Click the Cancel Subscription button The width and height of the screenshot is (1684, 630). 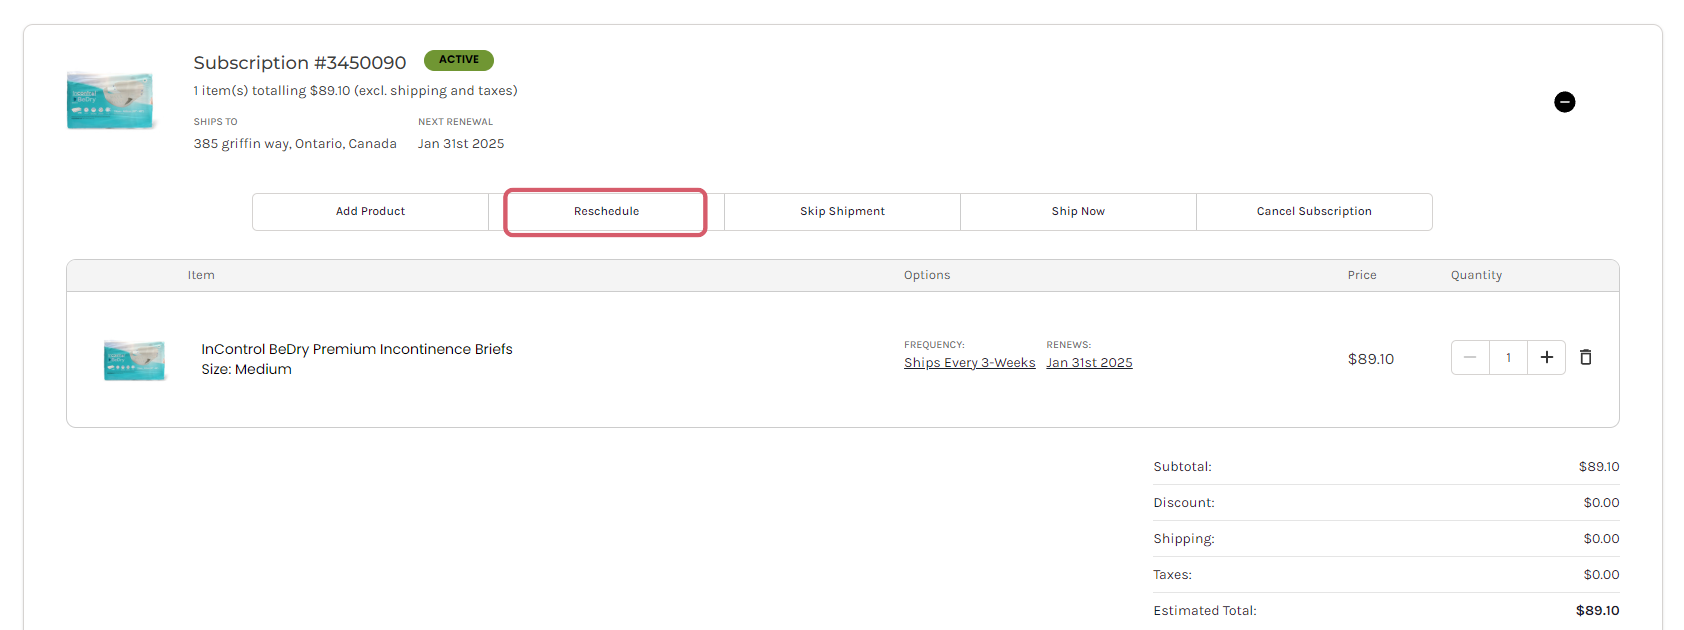(1314, 212)
